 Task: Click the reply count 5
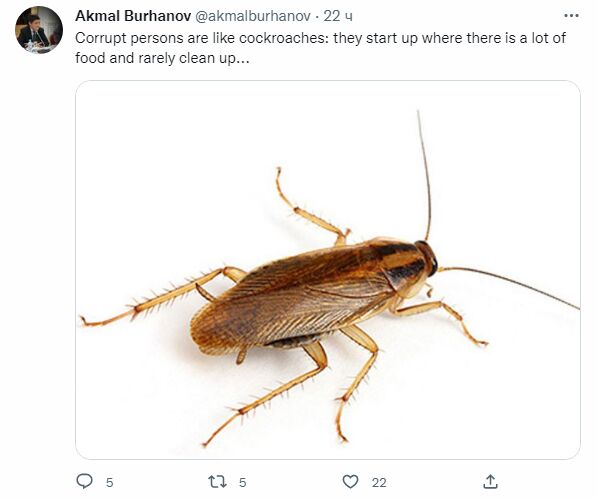[x=110, y=482]
